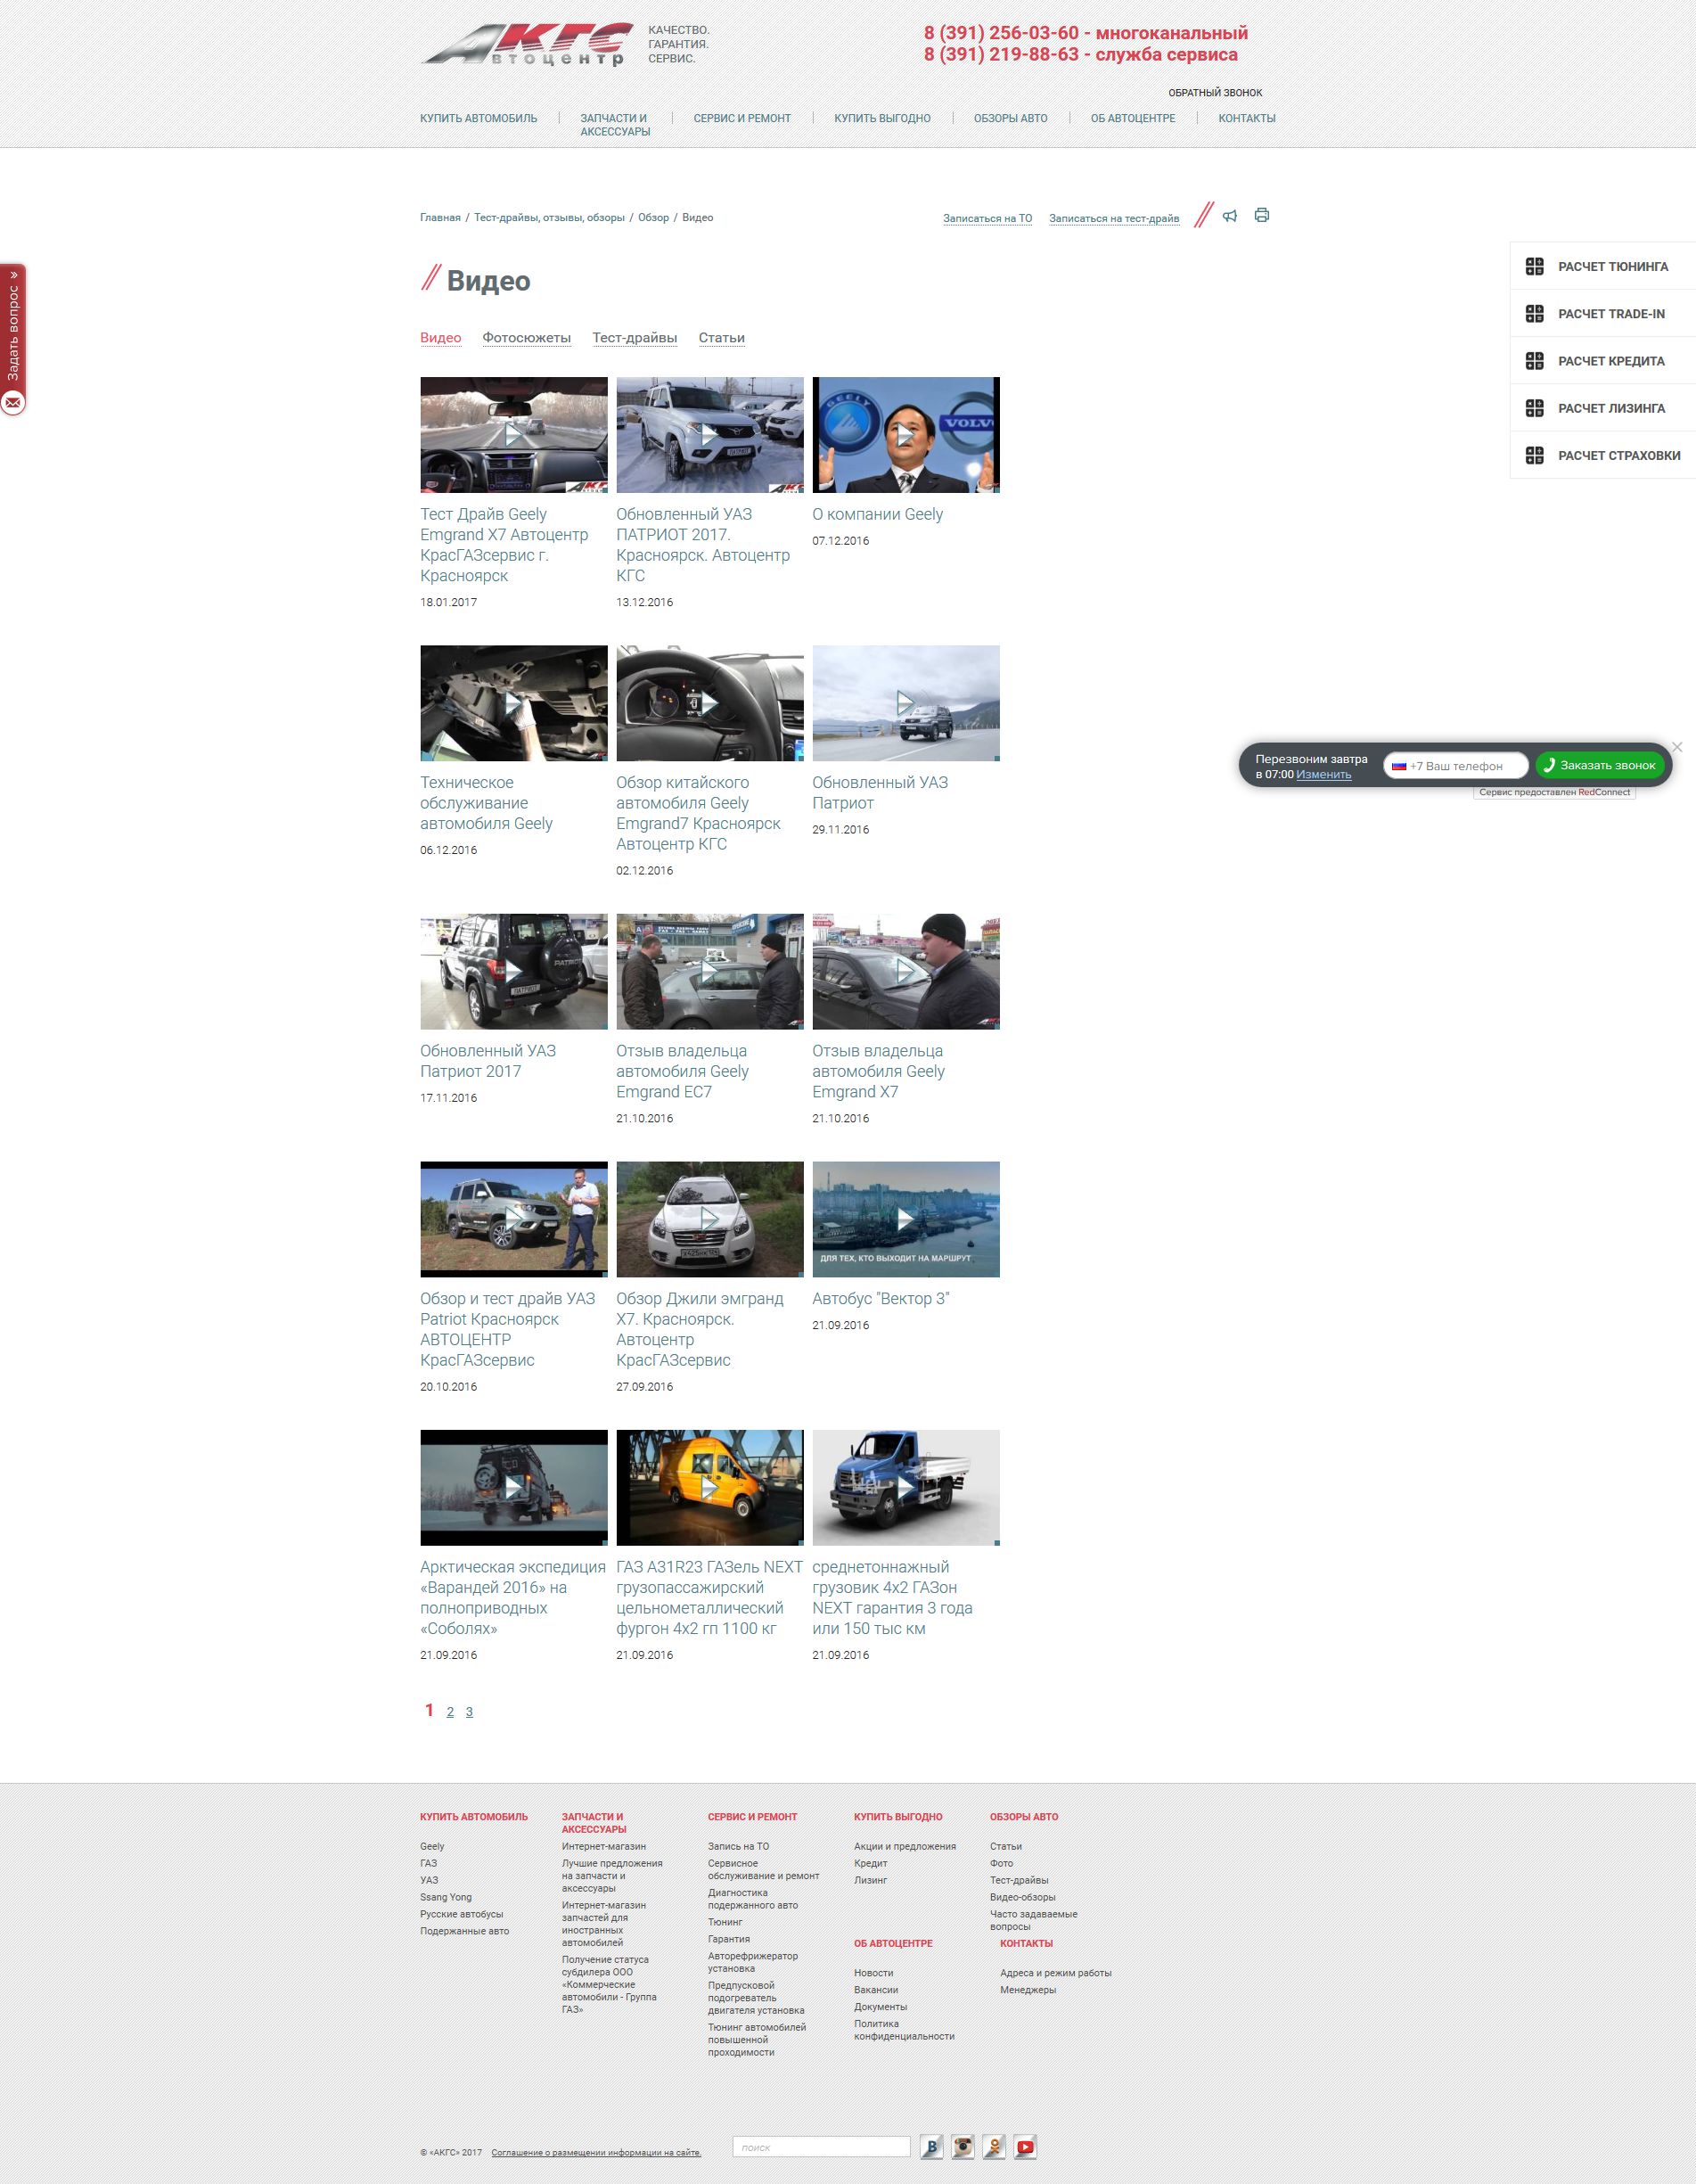Select the Видео tab
Screen dimensions: 1696x2184
click(440, 338)
